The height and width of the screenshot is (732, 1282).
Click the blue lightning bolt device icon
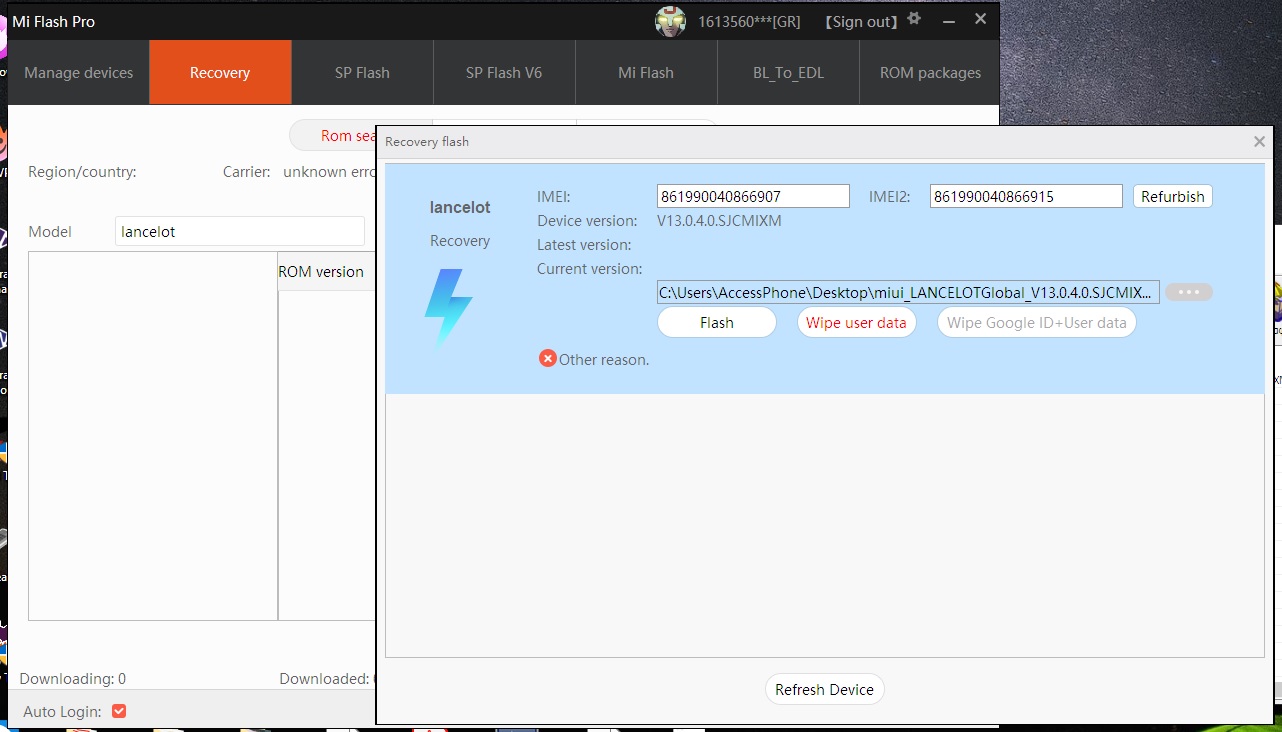[x=448, y=307]
